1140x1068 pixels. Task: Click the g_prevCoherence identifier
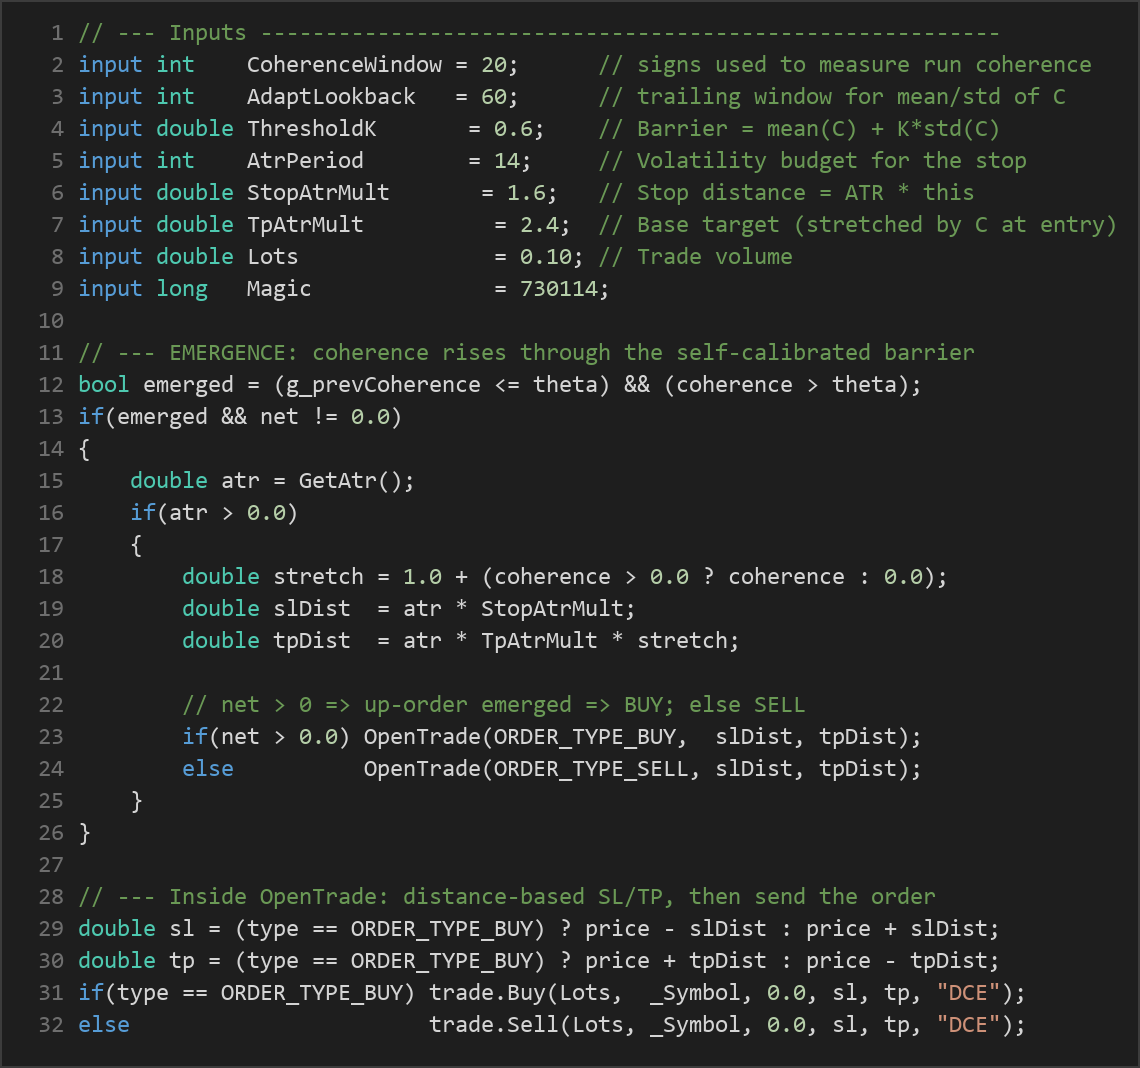(x=383, y=385)
